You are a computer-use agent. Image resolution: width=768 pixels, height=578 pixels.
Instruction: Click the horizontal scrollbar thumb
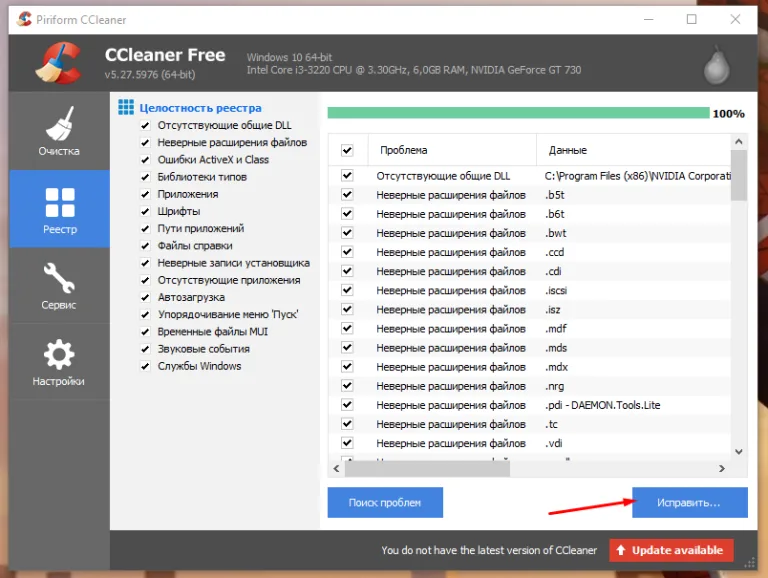(427, 469)
